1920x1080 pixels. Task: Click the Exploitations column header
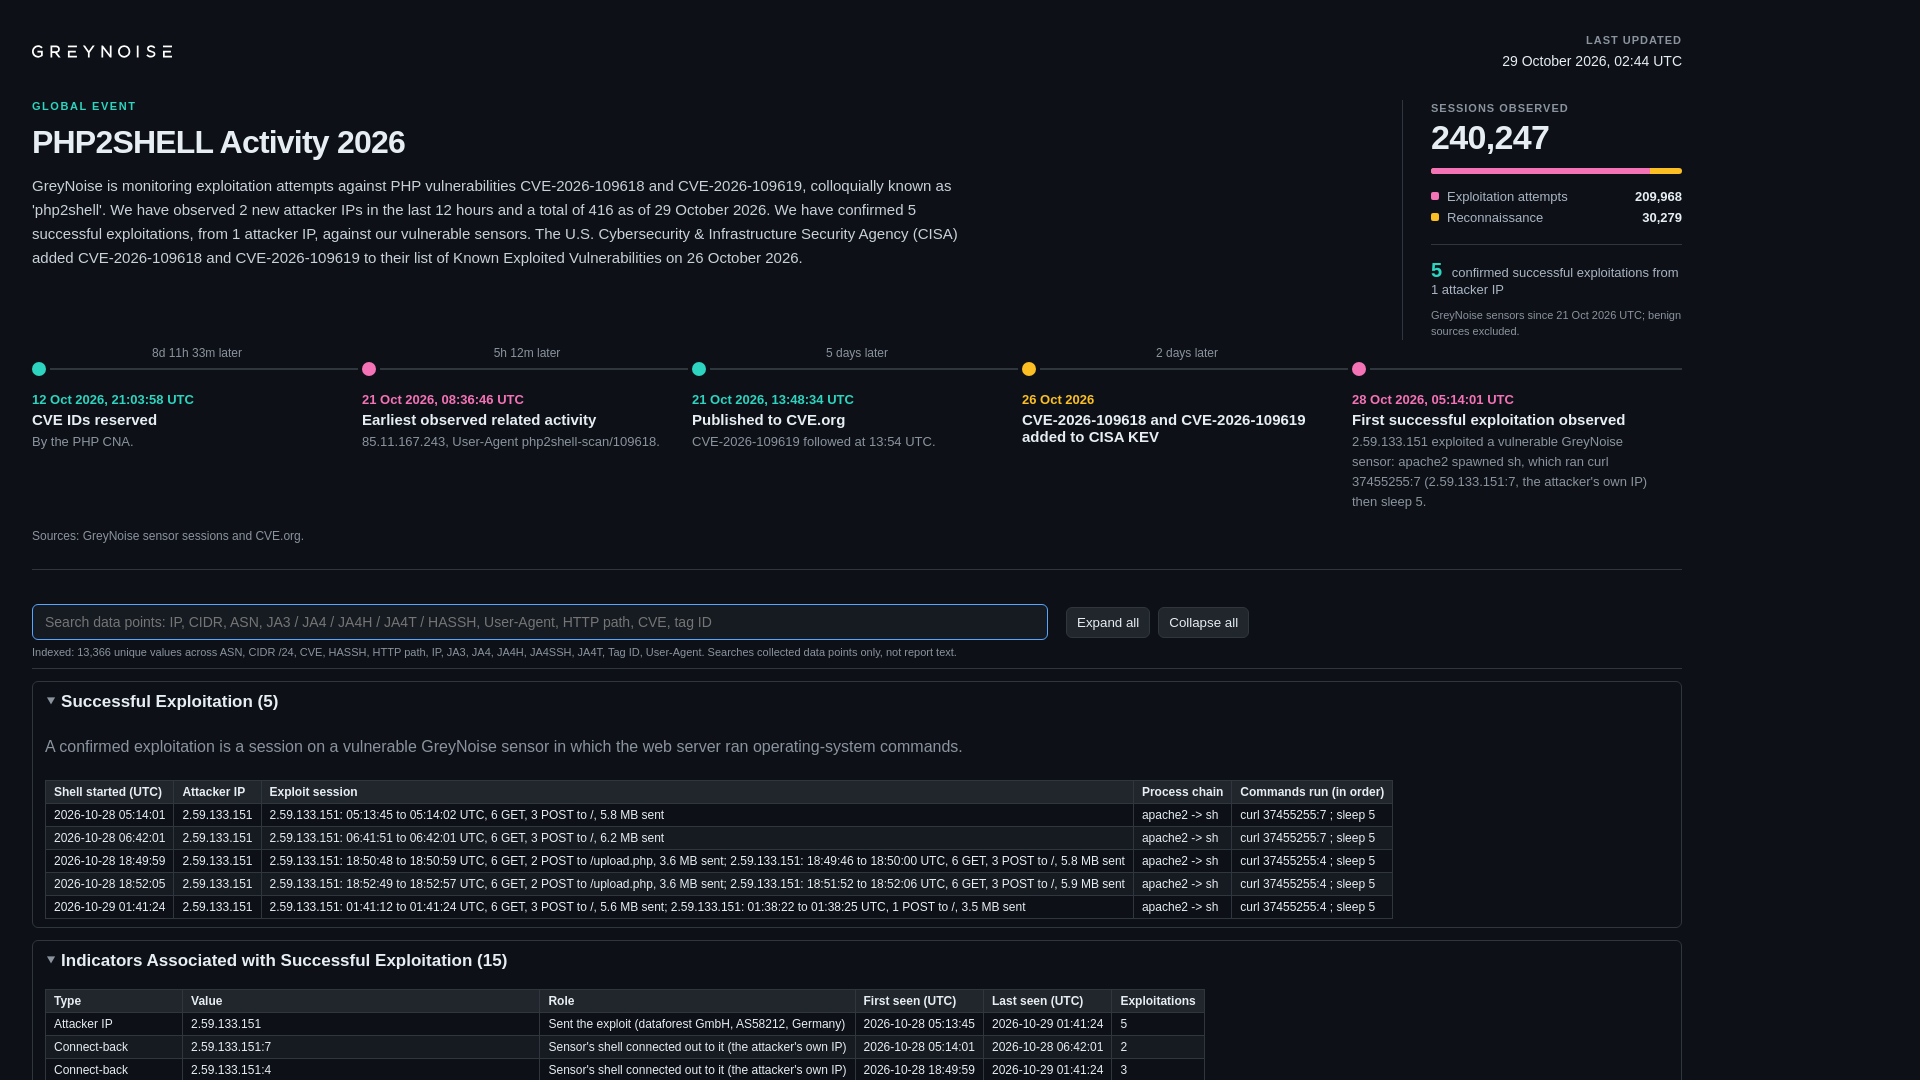click(1157, 1001)
